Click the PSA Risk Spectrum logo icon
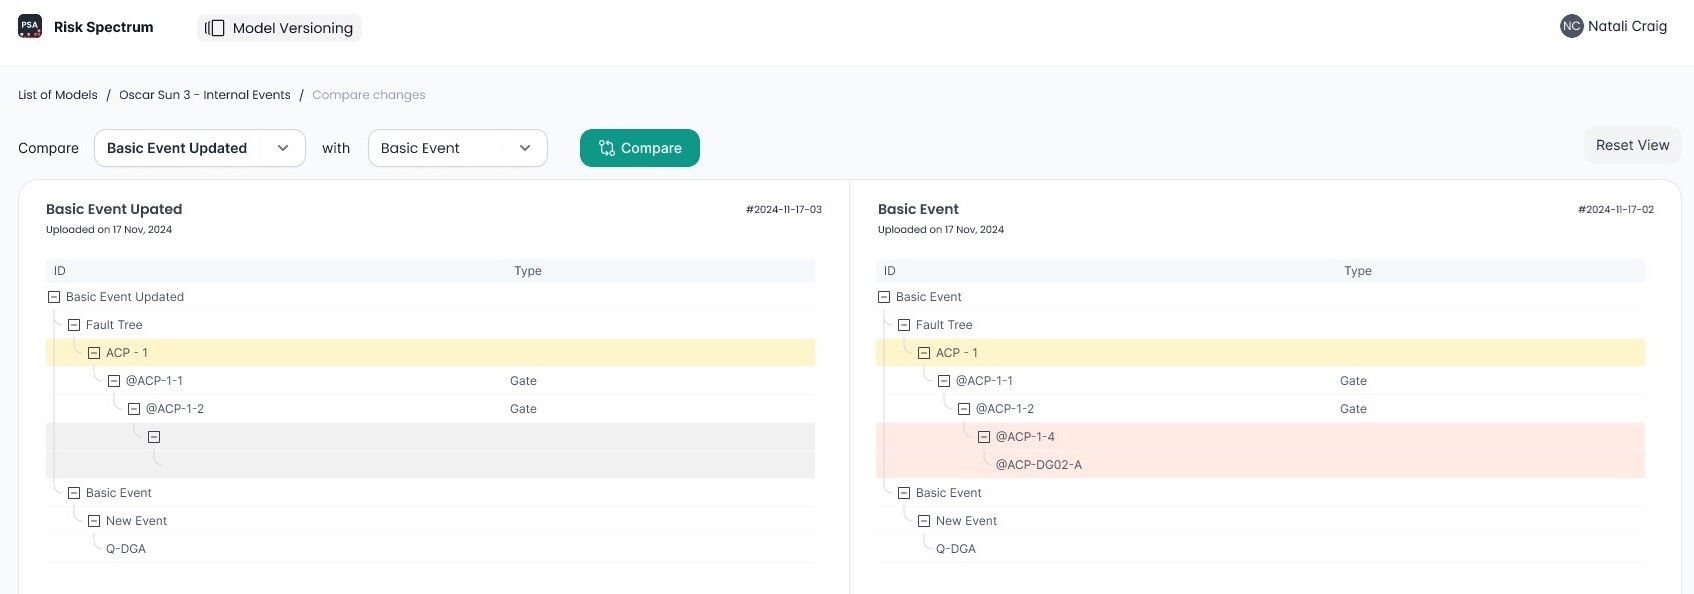 pyautogui.click(x=30, y=27)
